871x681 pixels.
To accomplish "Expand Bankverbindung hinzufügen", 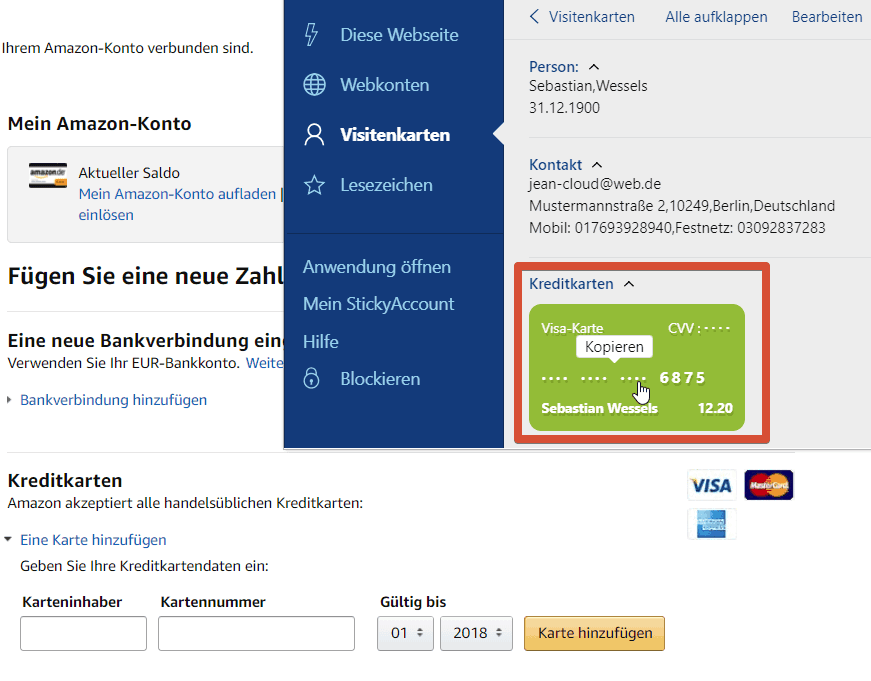I will coord(113,400).
